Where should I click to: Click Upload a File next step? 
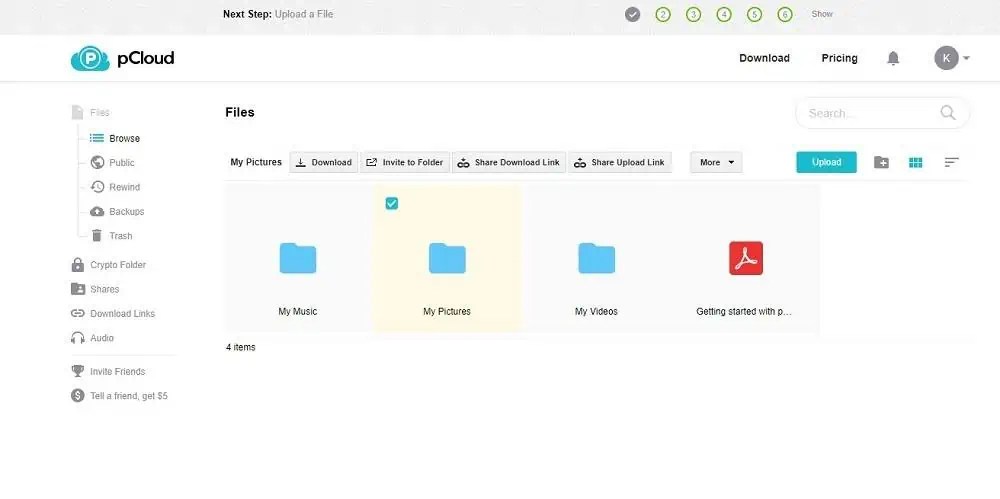(304, 14)
